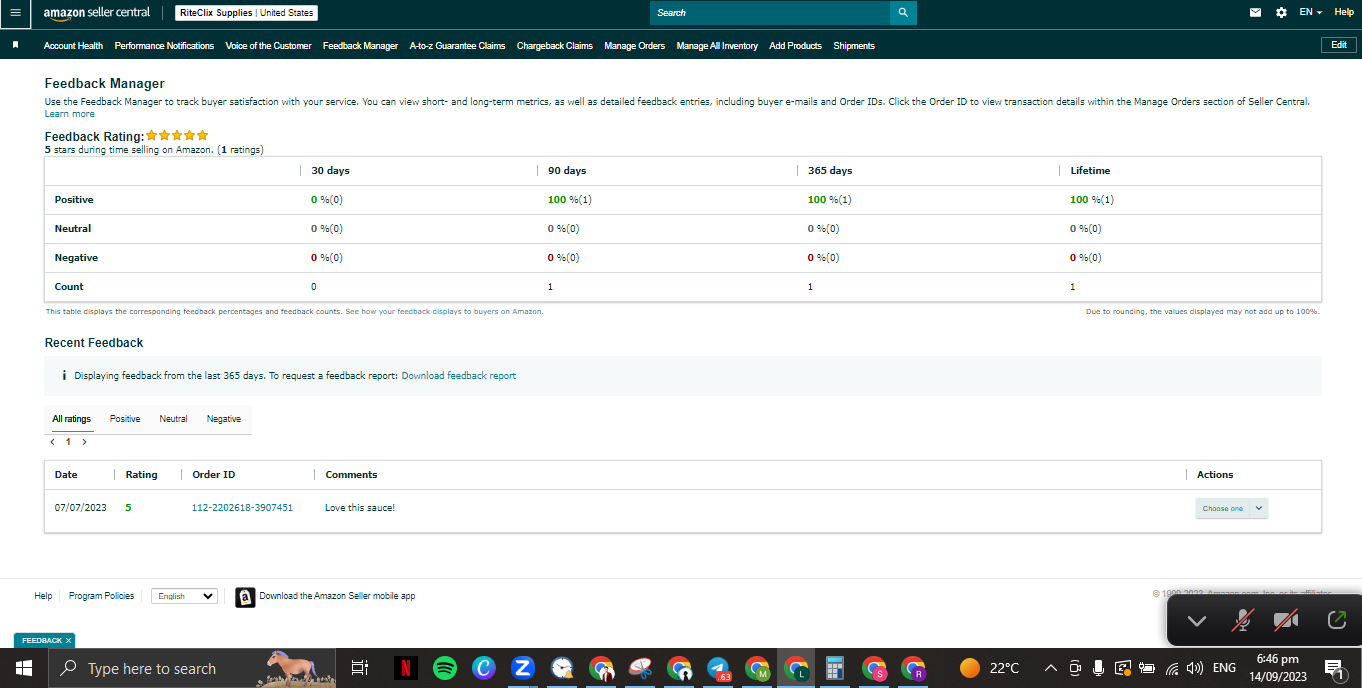Open order ID 112-2202618-3907451

tap(242, 508)
